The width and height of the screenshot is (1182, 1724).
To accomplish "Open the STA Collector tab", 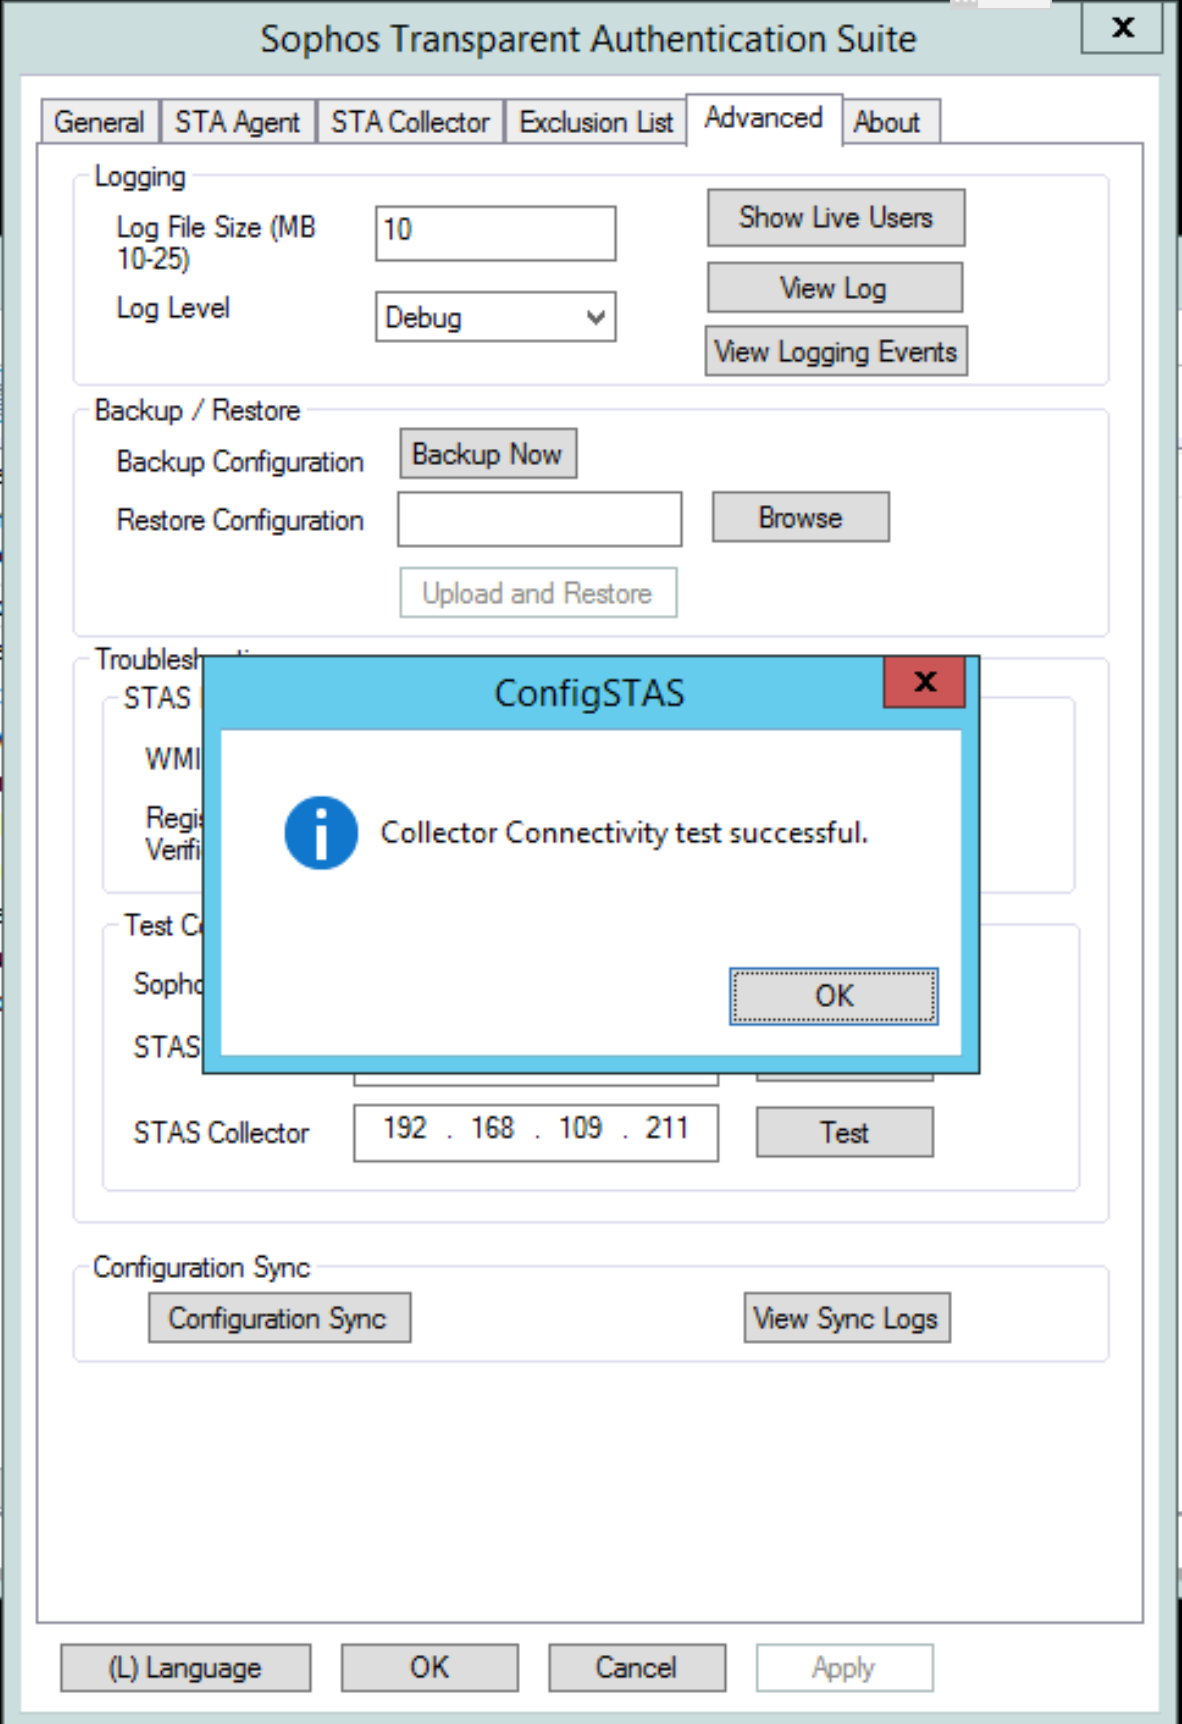I will click(x=410, y=122).
